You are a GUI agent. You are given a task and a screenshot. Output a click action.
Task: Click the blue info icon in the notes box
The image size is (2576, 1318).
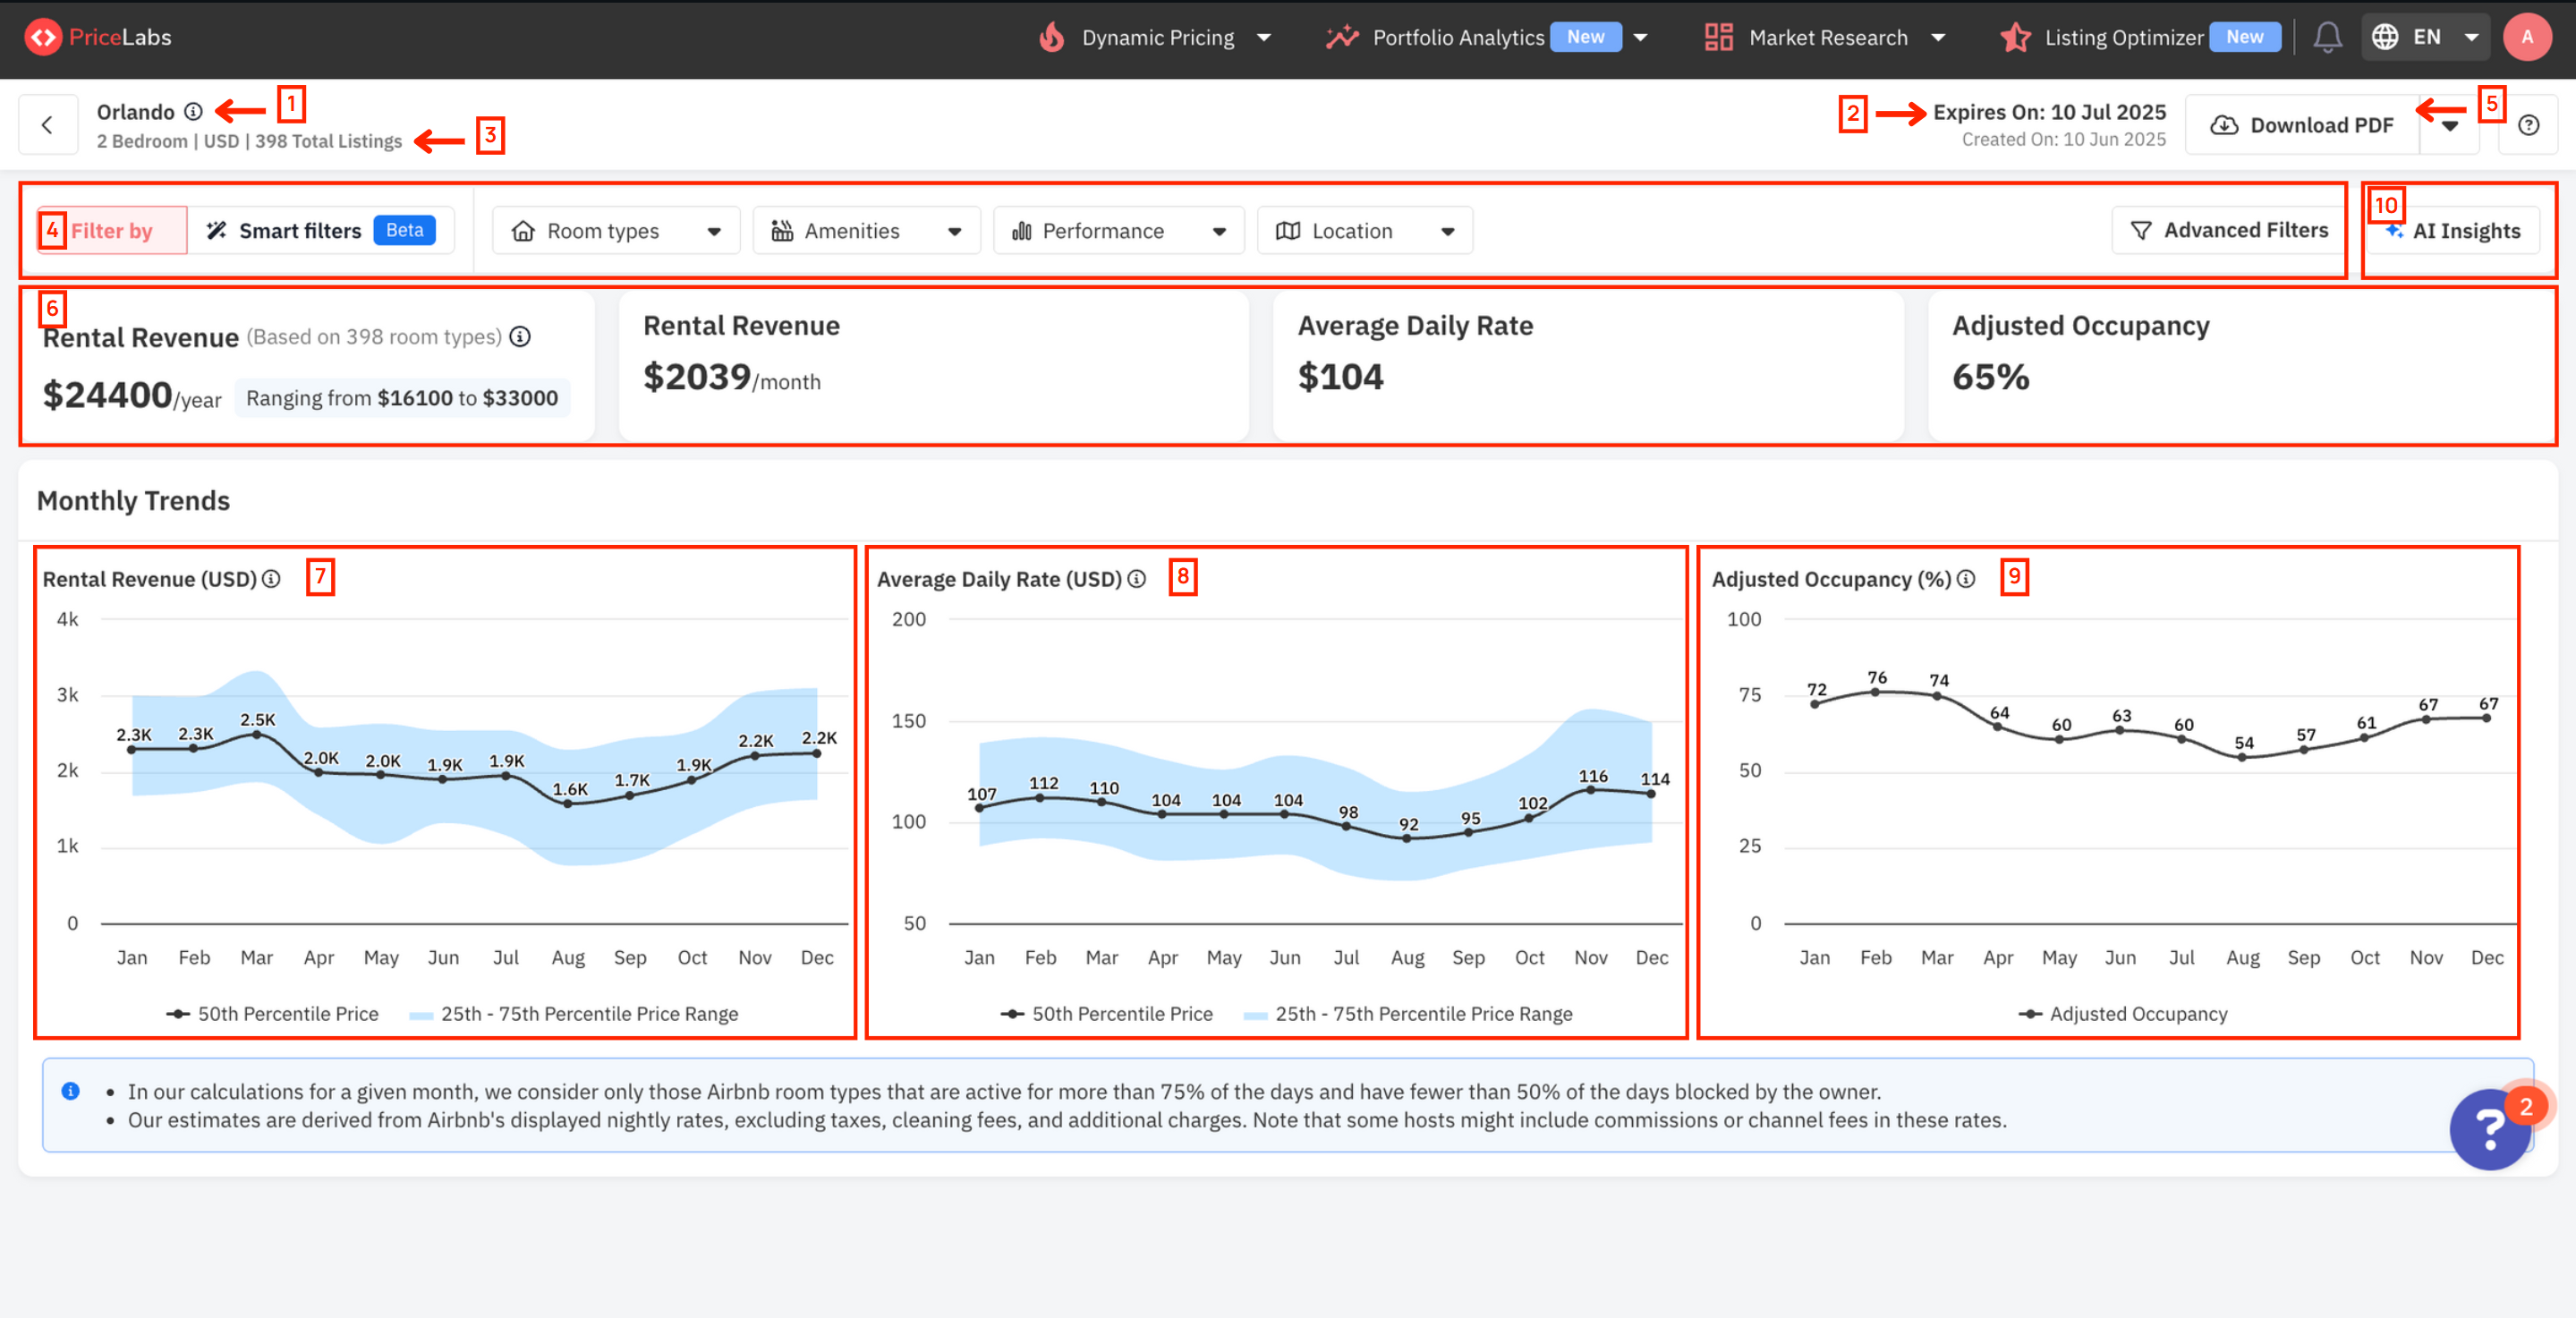point(70,1091)
